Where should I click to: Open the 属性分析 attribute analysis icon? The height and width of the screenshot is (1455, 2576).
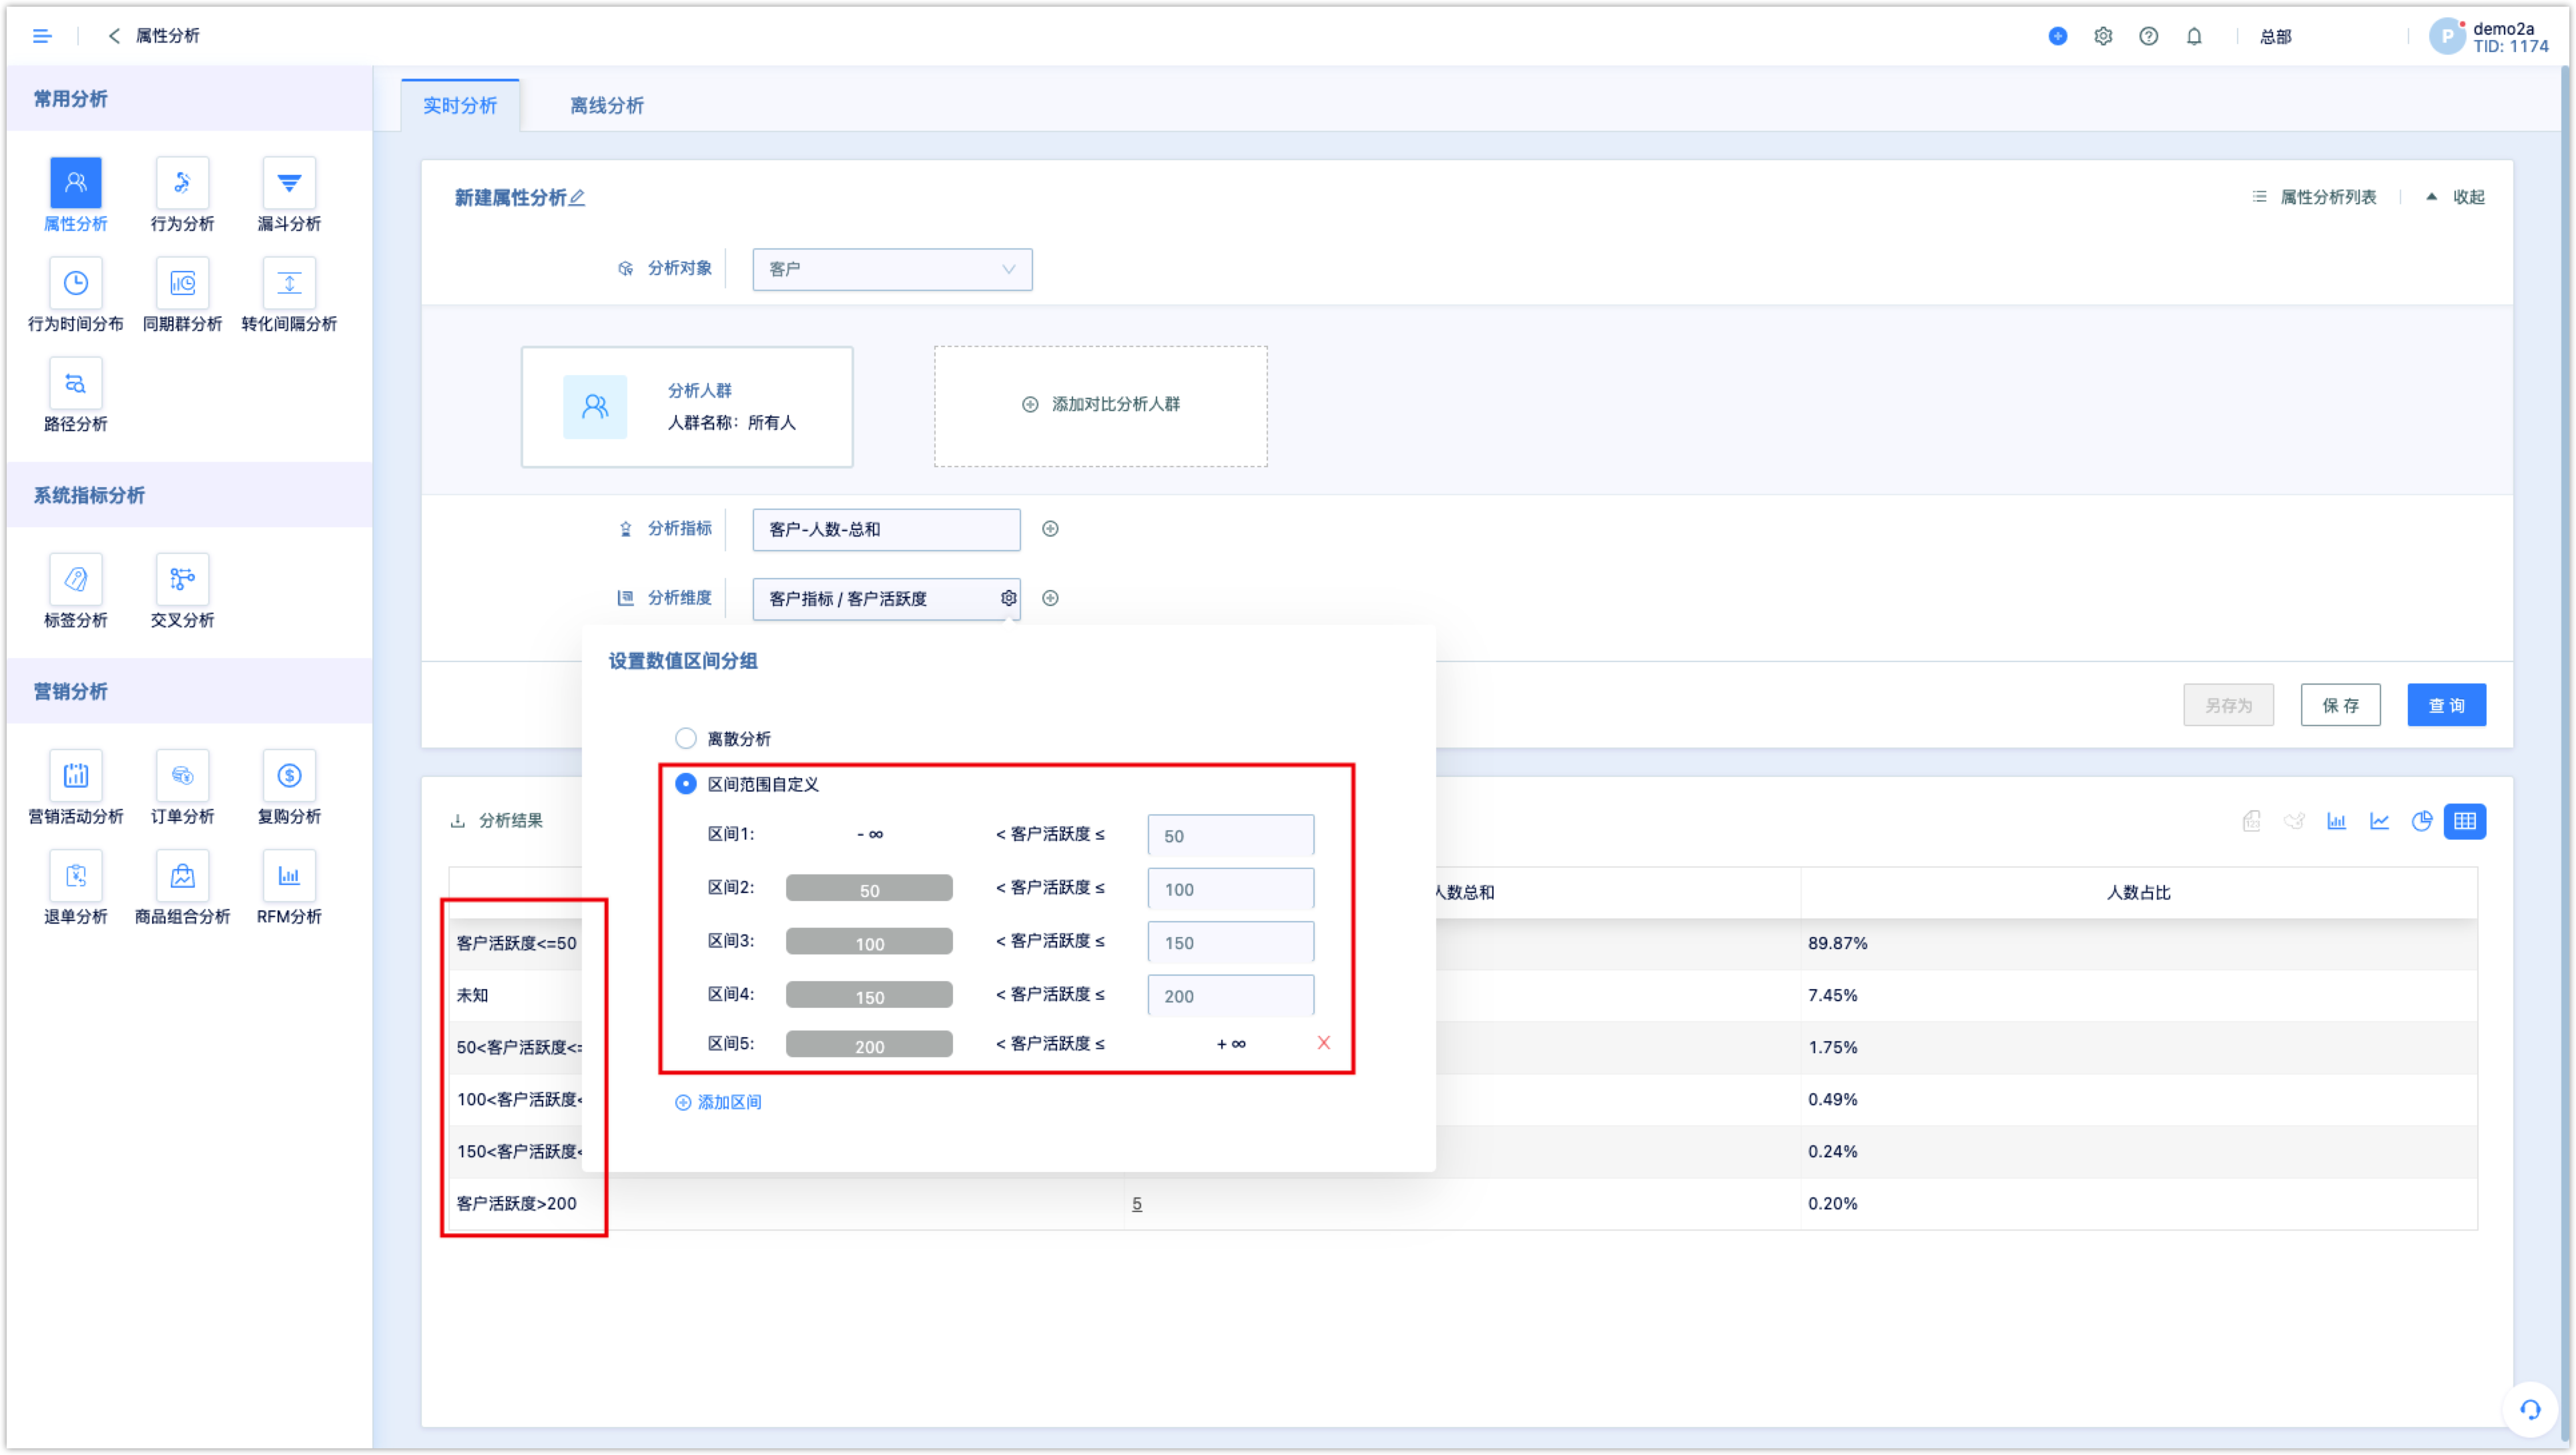pos(75,183)
